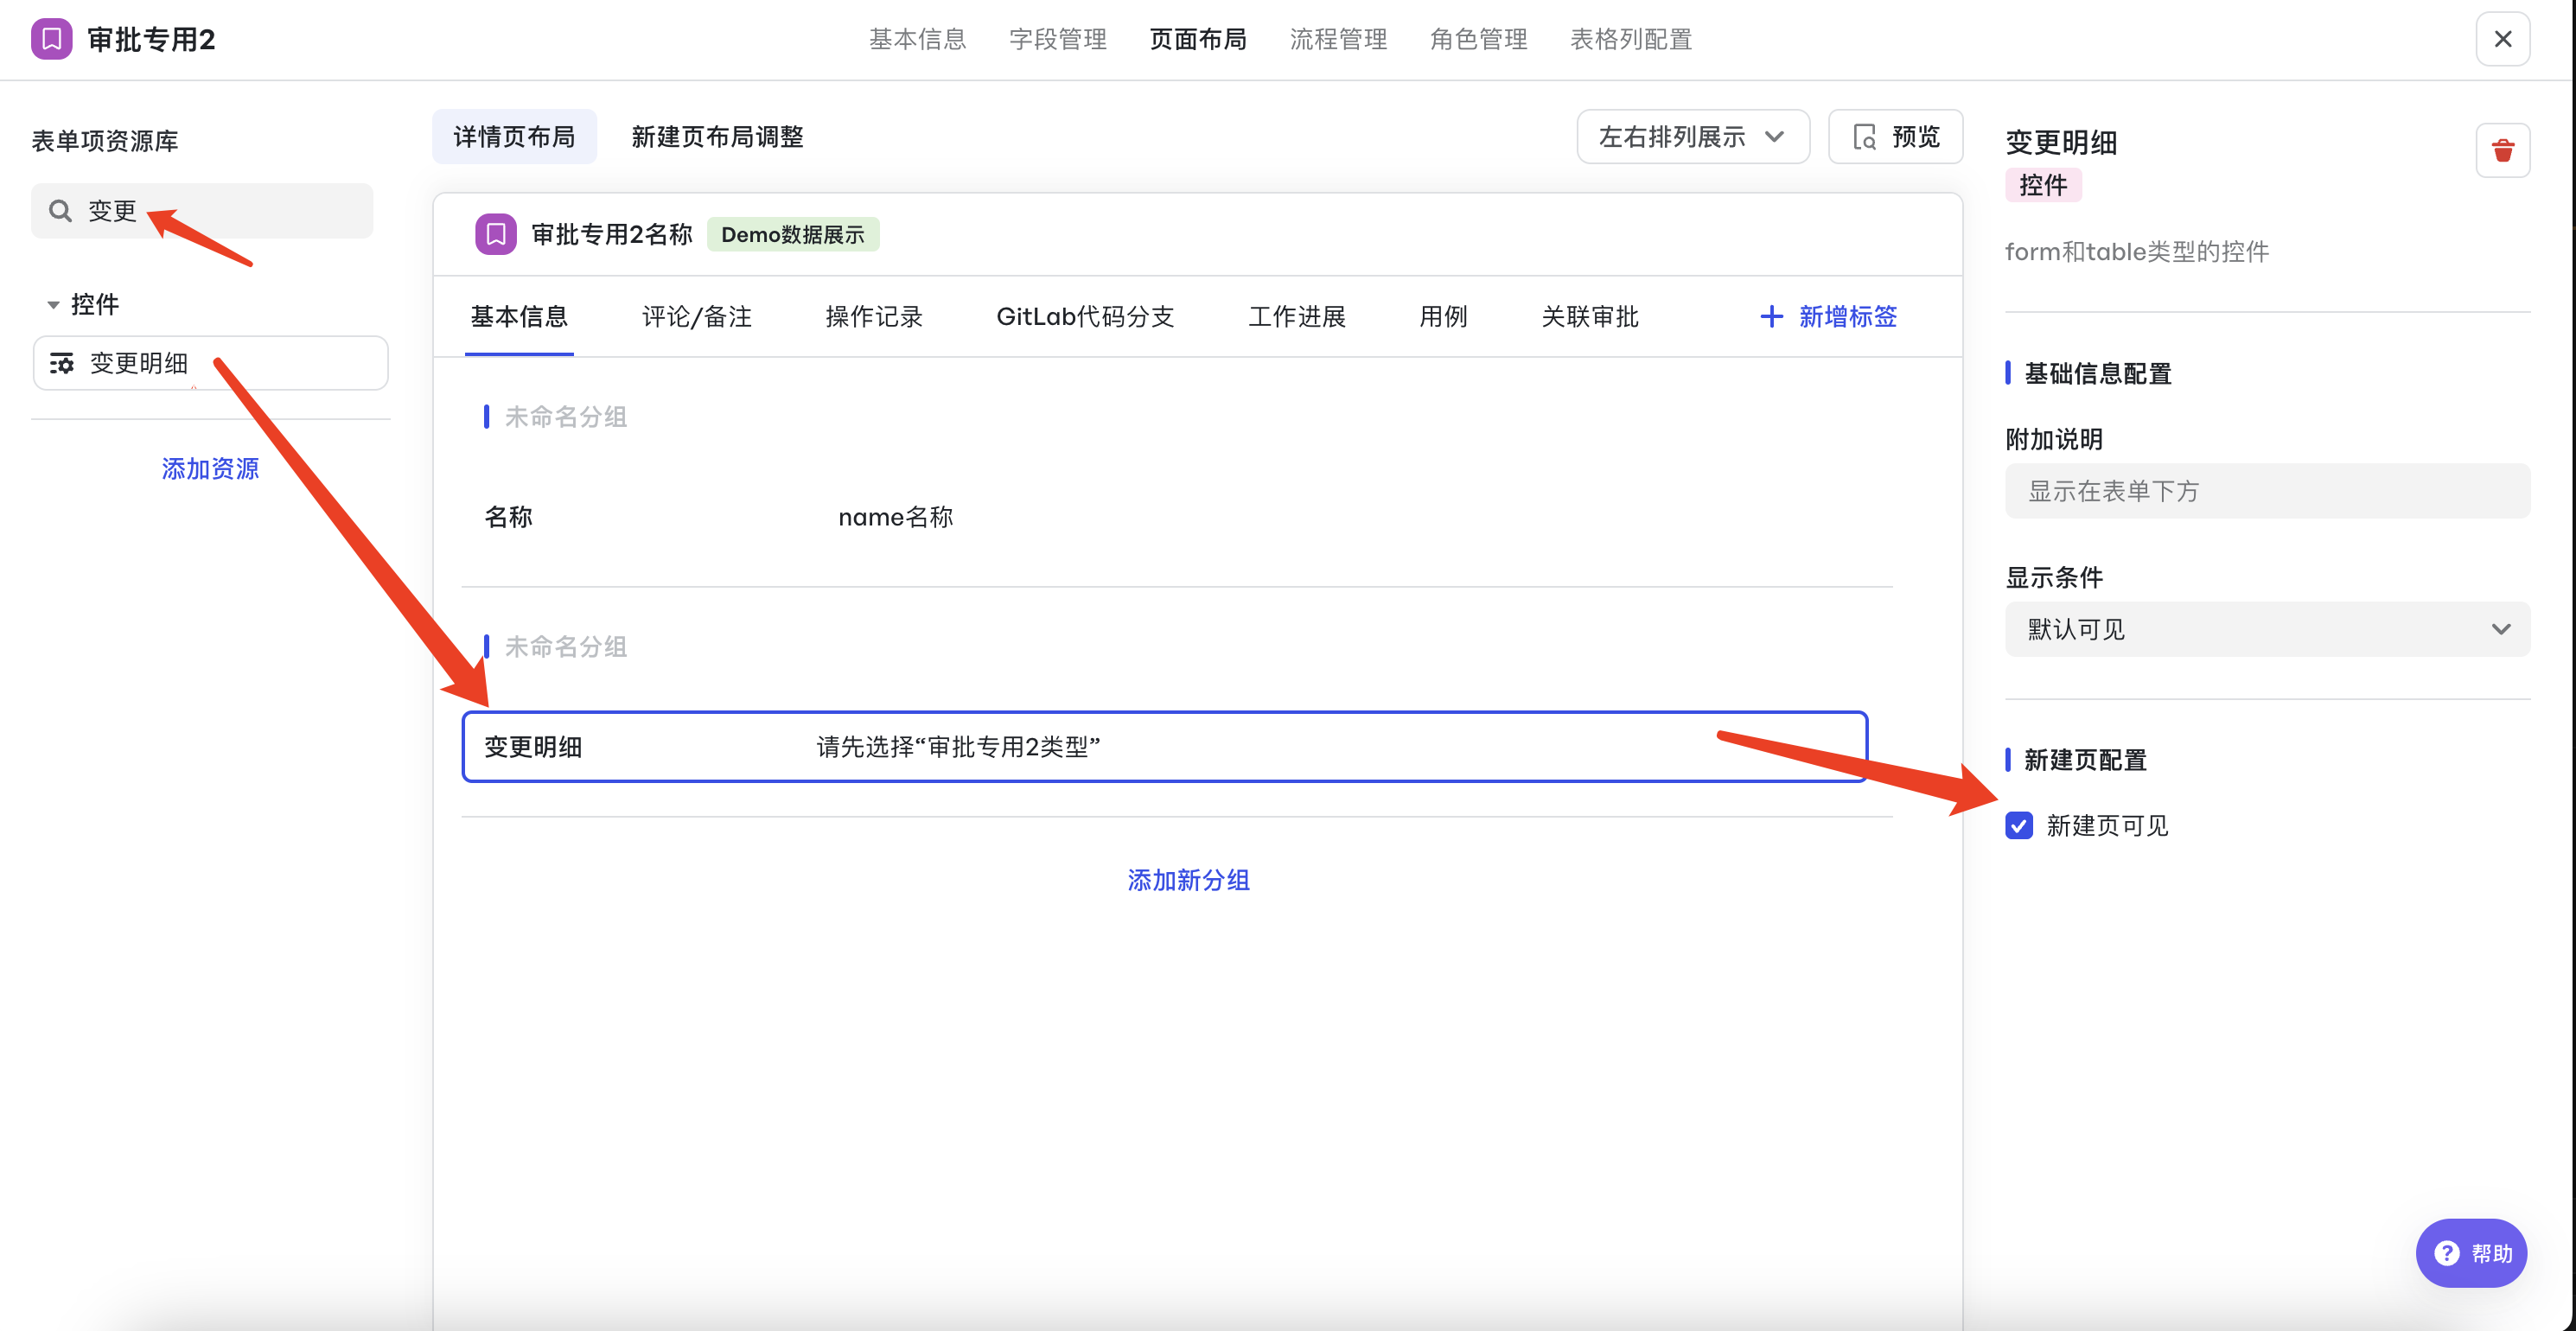This screenshot has height=1331, width=2576.
Task: Click the Demo数据展示 badge
Action: (793, 235)
